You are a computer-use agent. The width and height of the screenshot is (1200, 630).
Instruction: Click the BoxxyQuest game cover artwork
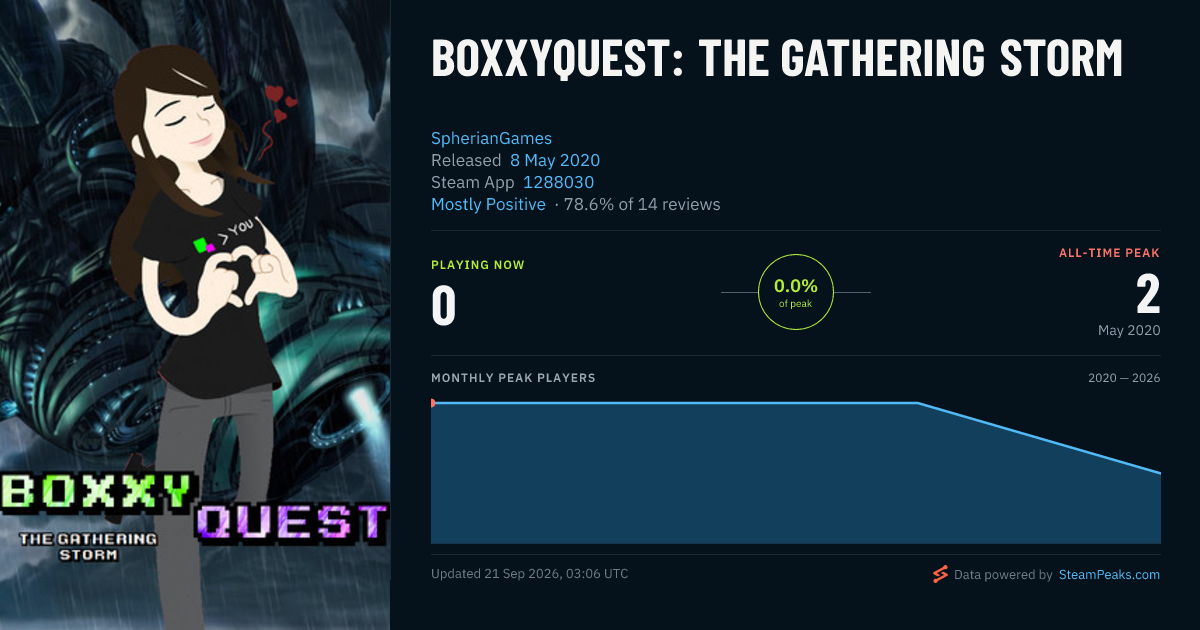point(195,315)
